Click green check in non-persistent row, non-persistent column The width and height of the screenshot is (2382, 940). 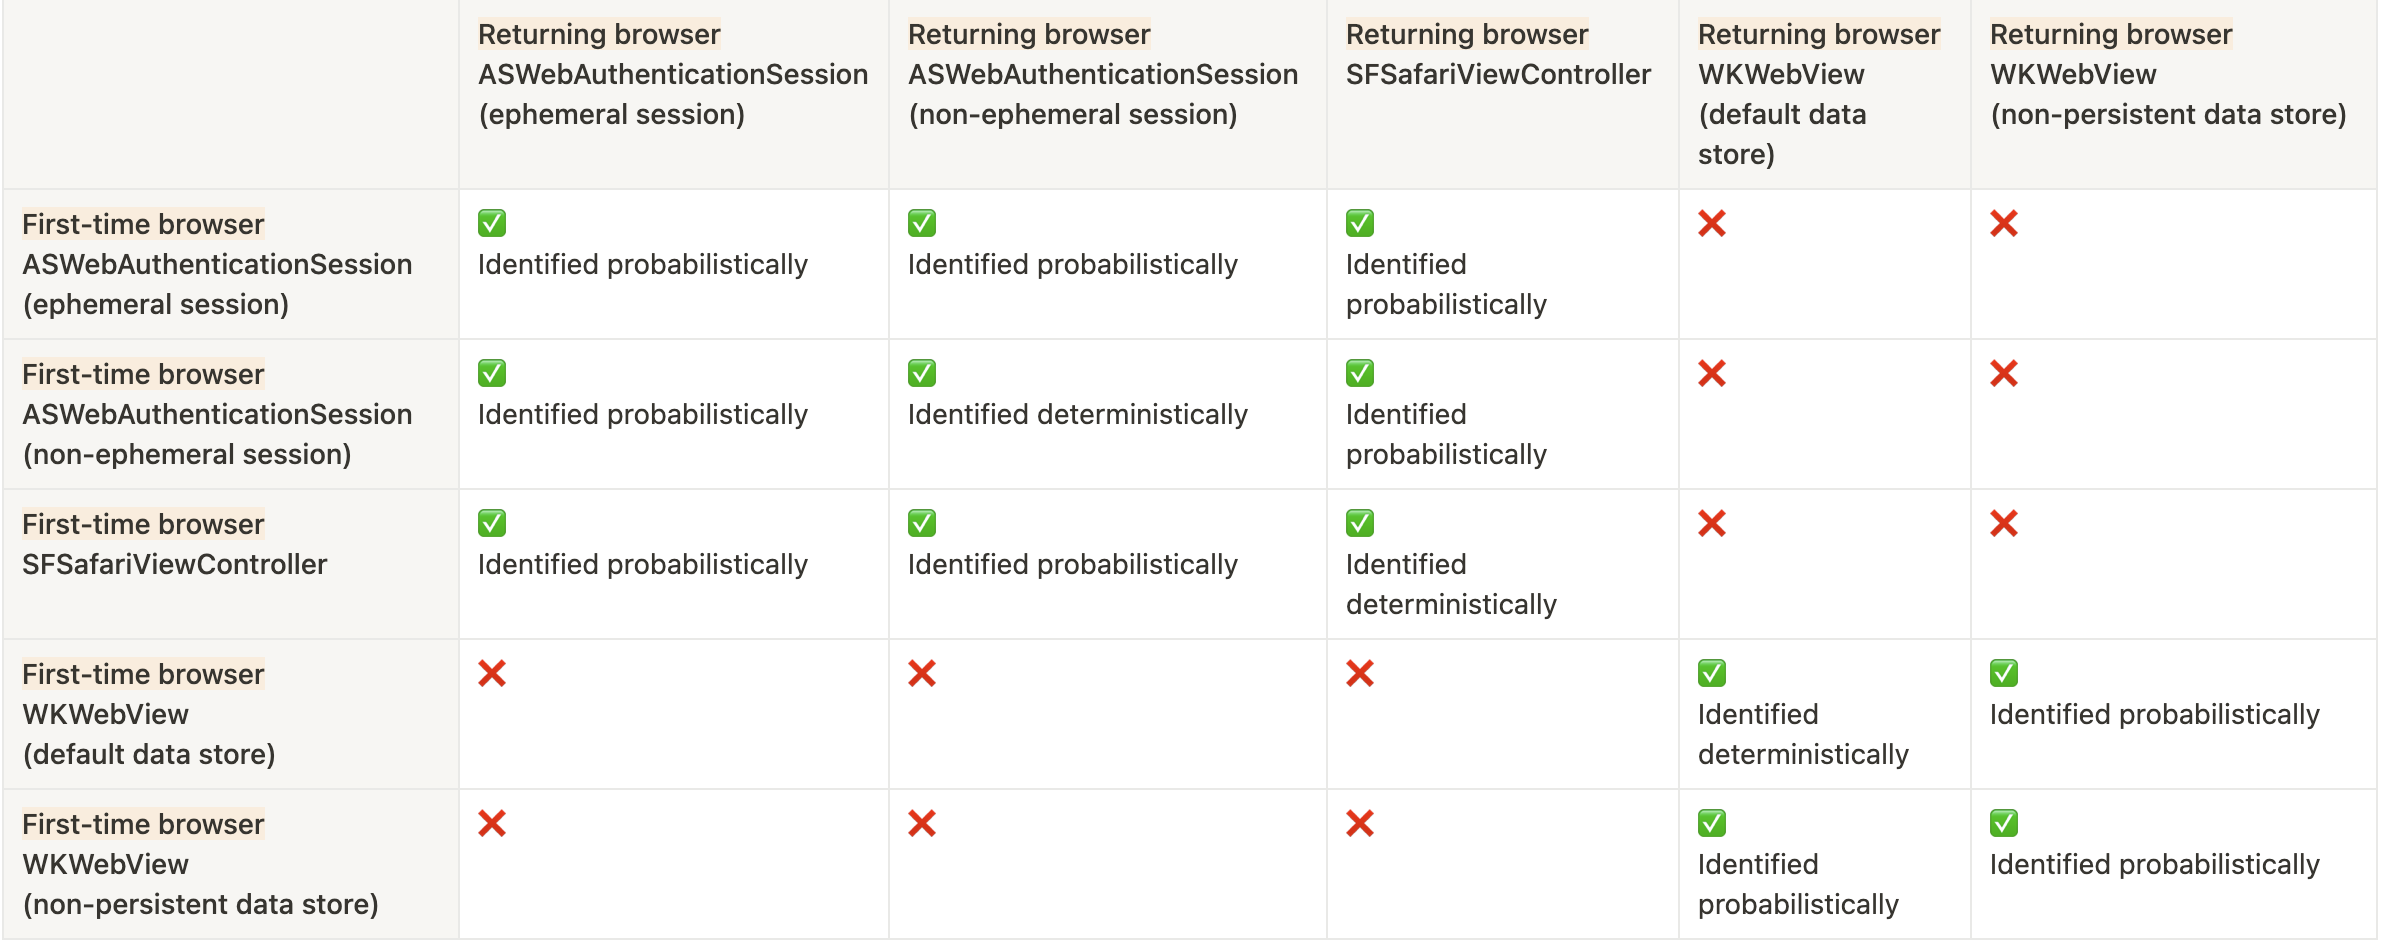pyautogui.click(x=2004, y=823)
